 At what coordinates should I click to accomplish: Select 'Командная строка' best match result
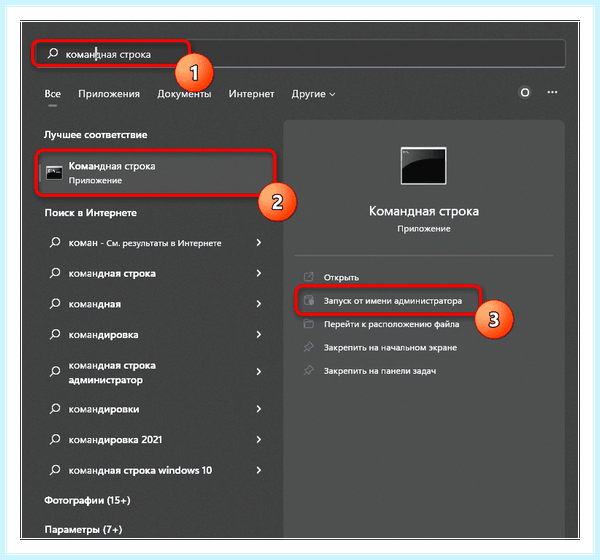coord(156,173)
